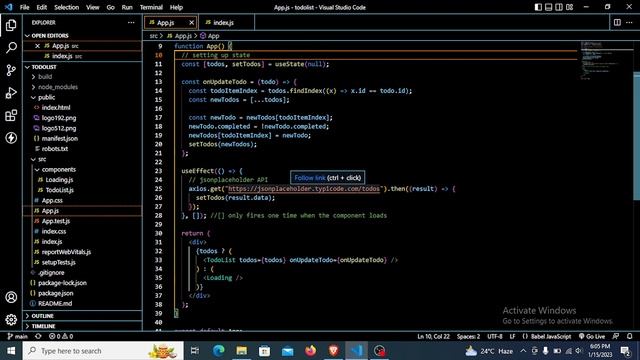640x360 pixels.
Task: Open Microsoft Edge from the taskbar
Action: pyautogui.click(x=219, y=351)
